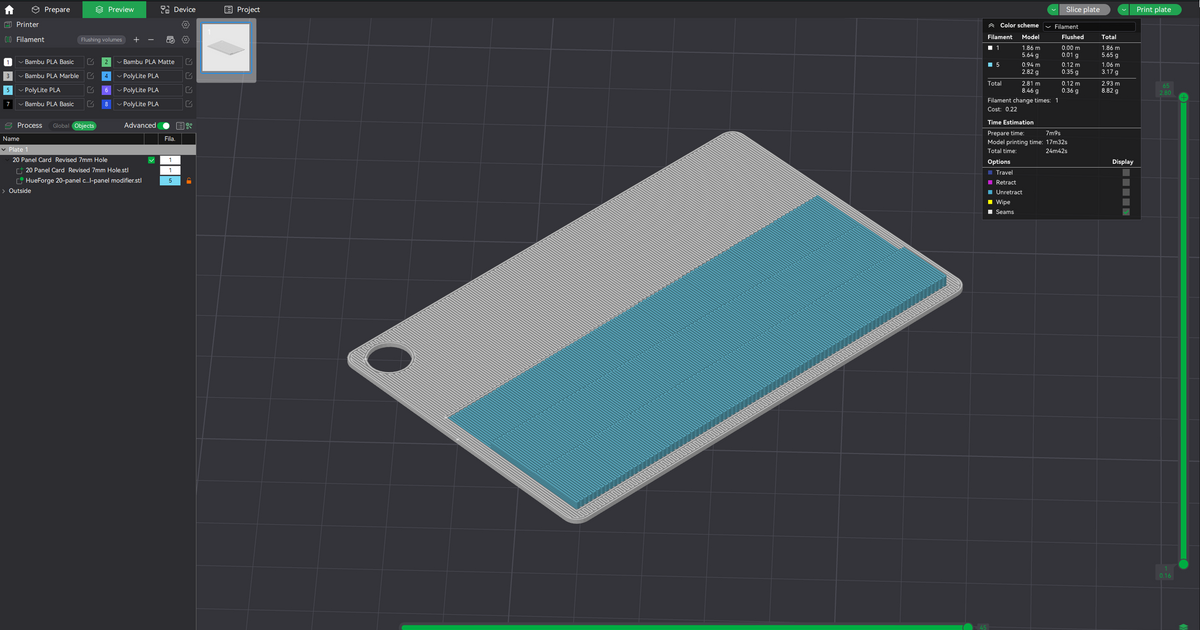Image resolution: width=1200 pixels, height=630 pixels.
Task: Edit Bambu PLA Marble filament settings
Action: click(91, 76)
